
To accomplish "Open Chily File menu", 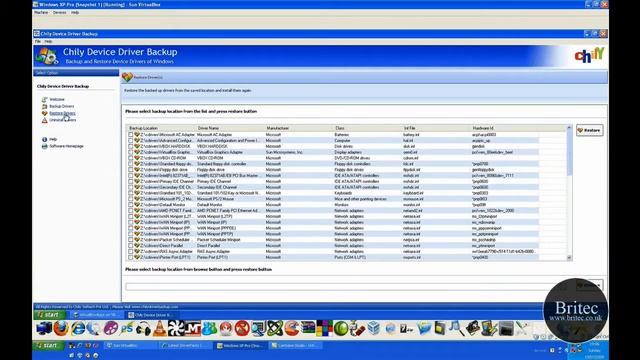I will point(38,41).
